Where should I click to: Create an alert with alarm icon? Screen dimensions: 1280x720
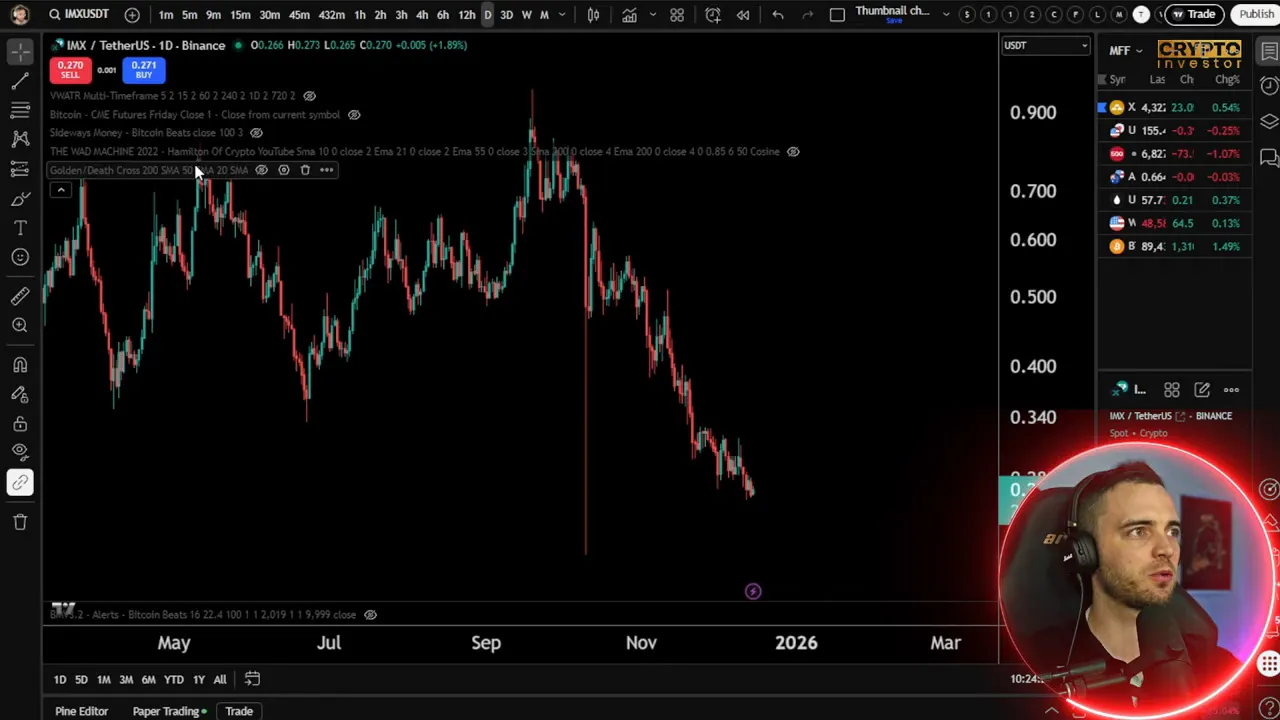tap(712, 15)
